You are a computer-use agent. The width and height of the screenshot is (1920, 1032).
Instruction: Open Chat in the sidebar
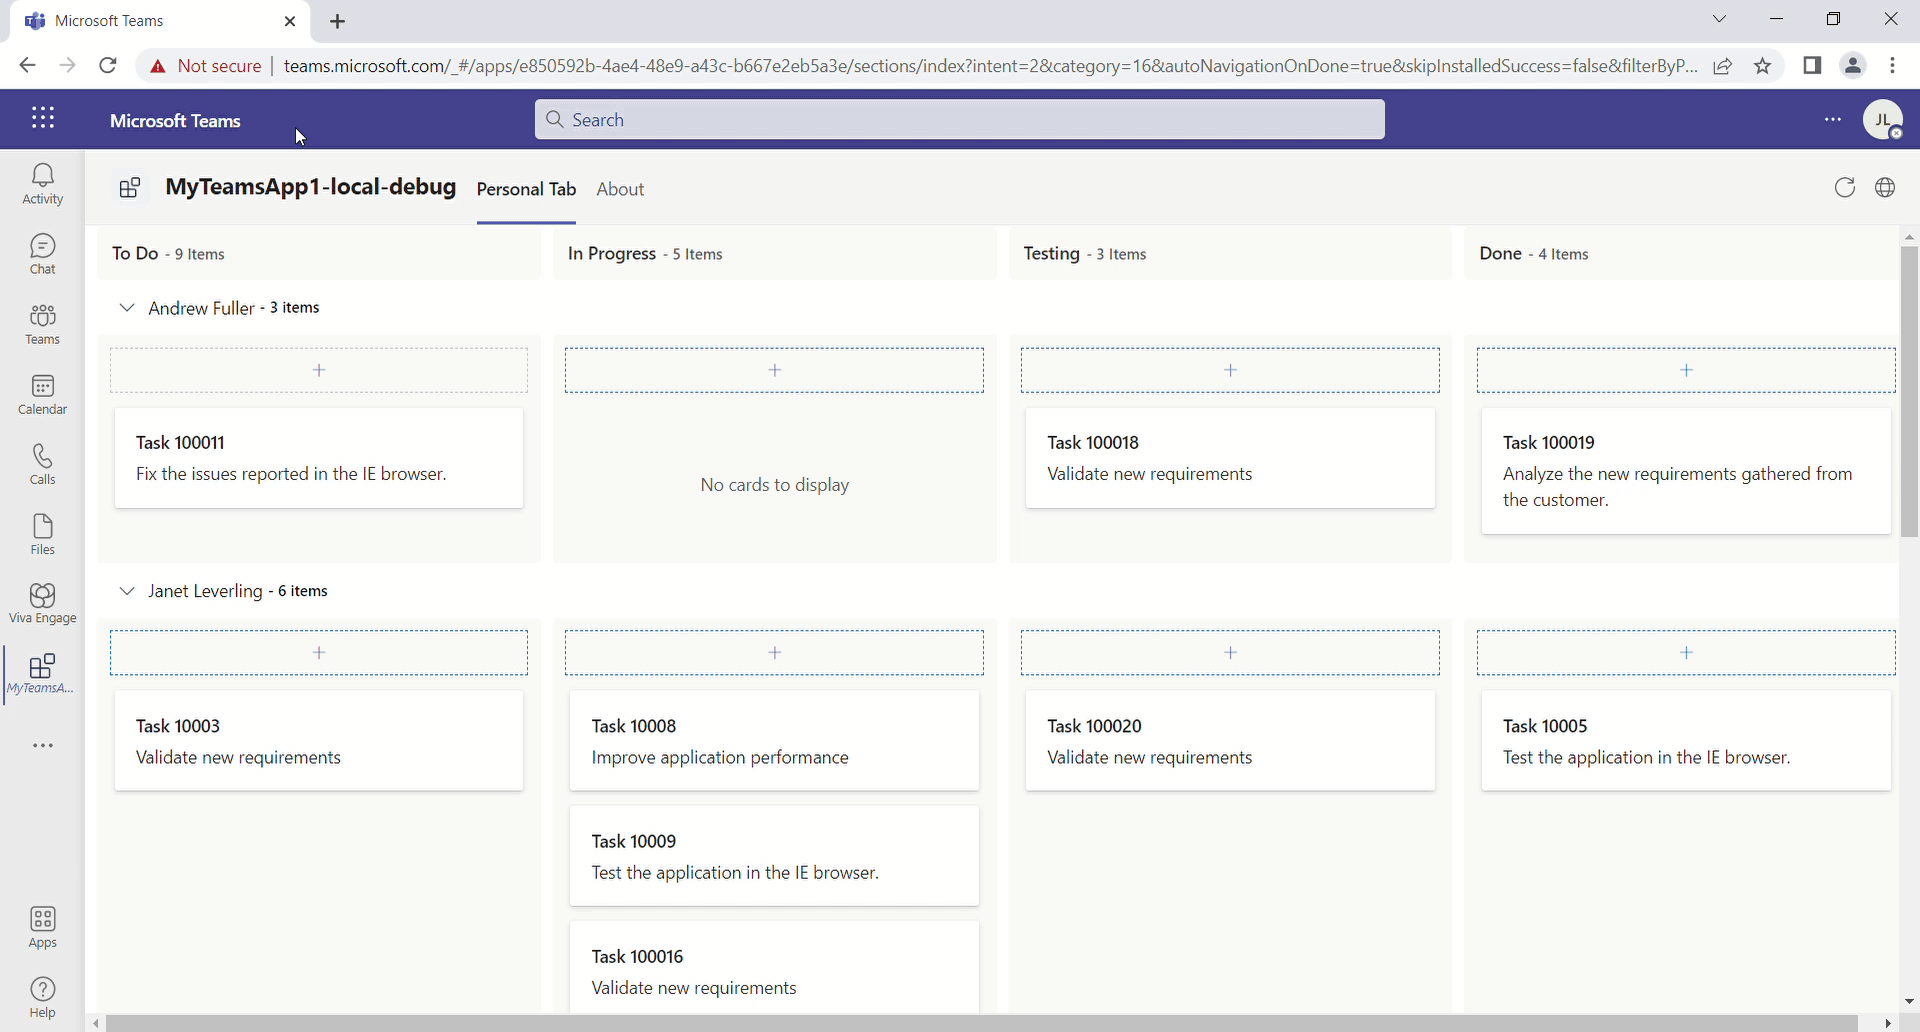(x=42, y=254)
